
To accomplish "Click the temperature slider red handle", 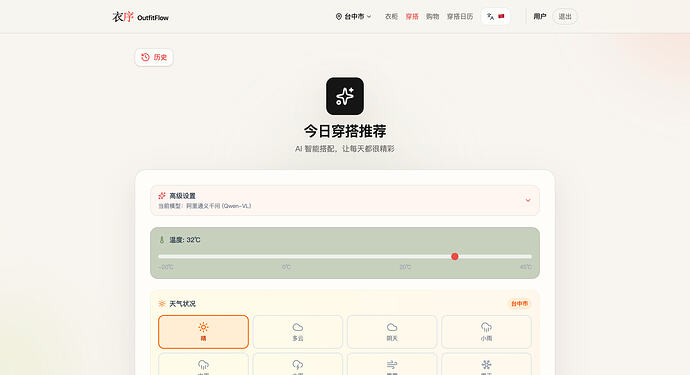I will click(455, 256).
